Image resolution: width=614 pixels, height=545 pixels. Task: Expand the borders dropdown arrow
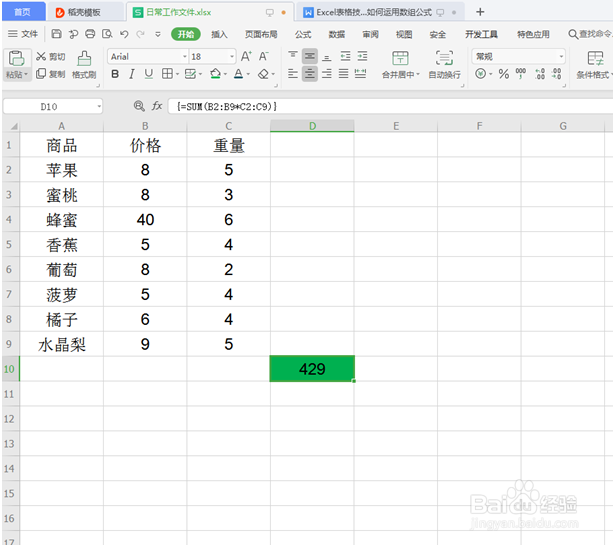(x=177, y=74)
